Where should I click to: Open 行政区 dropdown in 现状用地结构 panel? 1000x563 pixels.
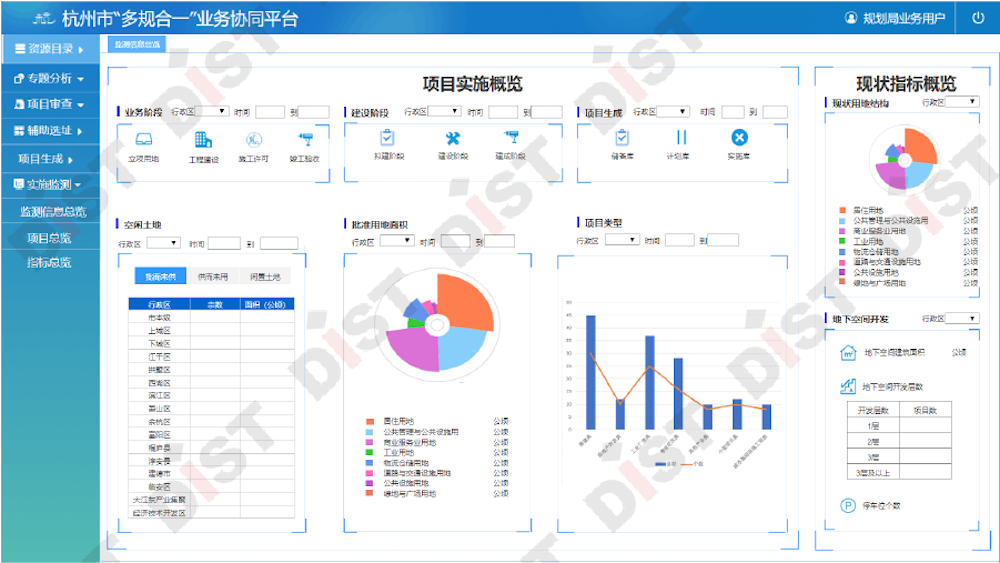pyautogui.click(x=962, y=102)
